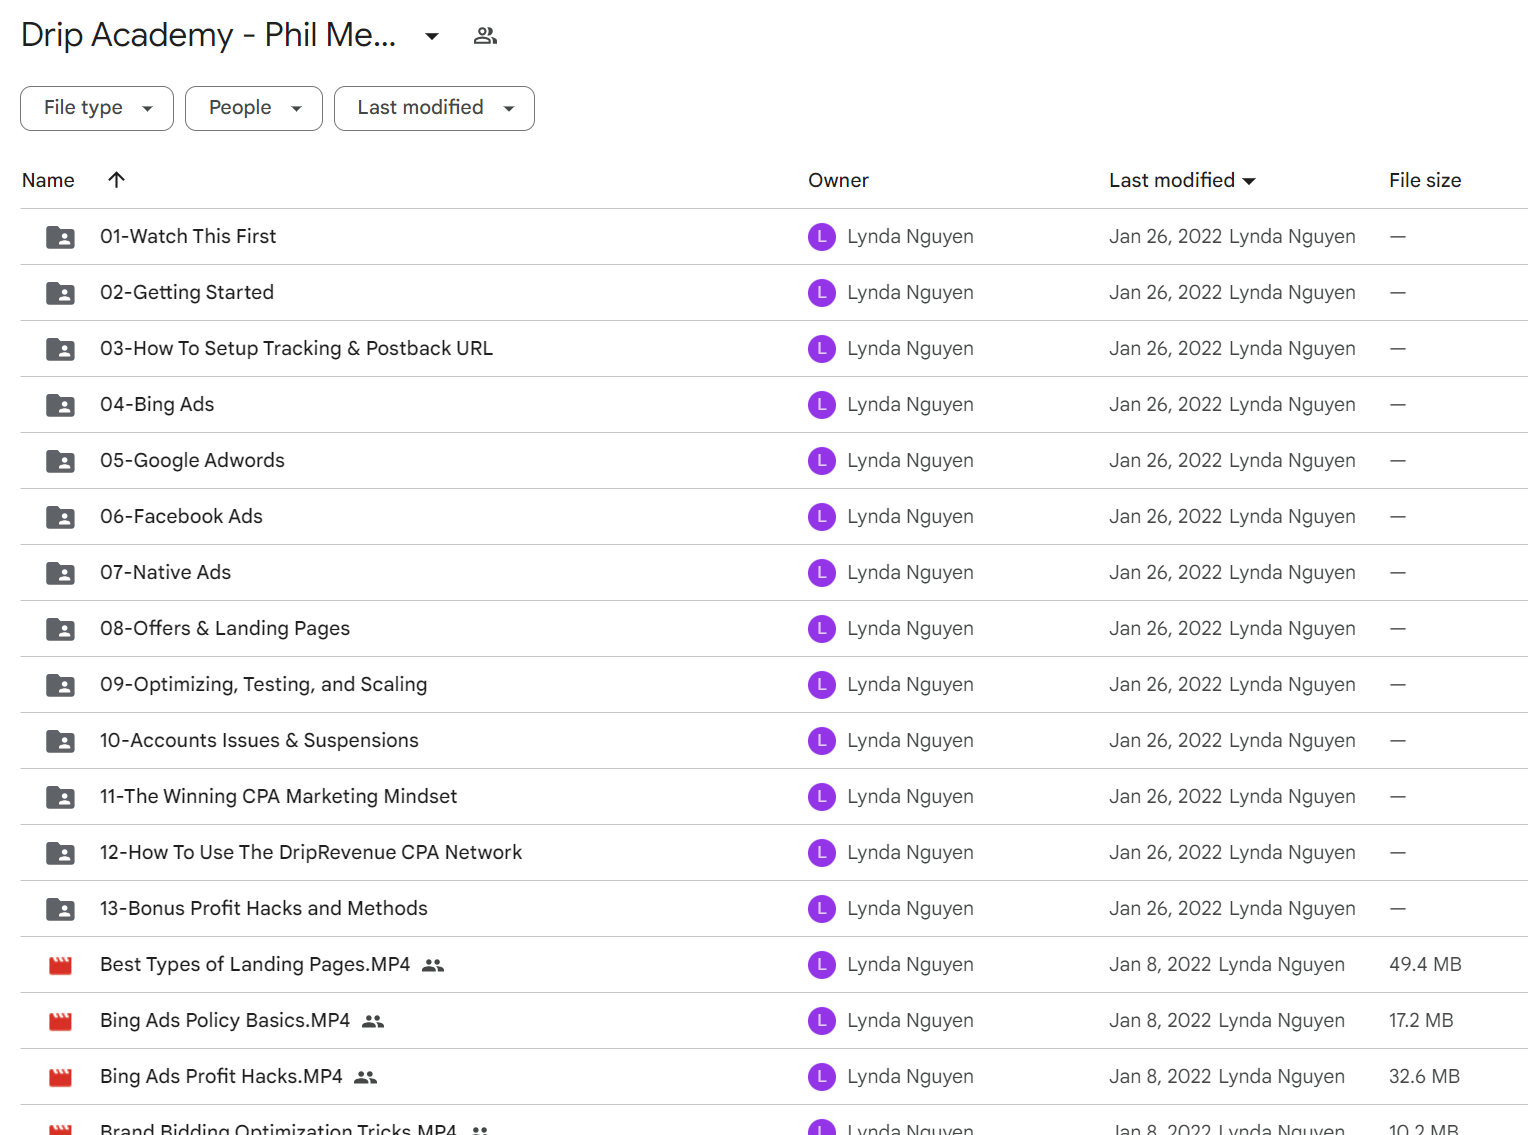Click folder icon for 10-Accounts Issues & Suspensions
Screen dimensions: 1528x1135
tap(60, 741)
